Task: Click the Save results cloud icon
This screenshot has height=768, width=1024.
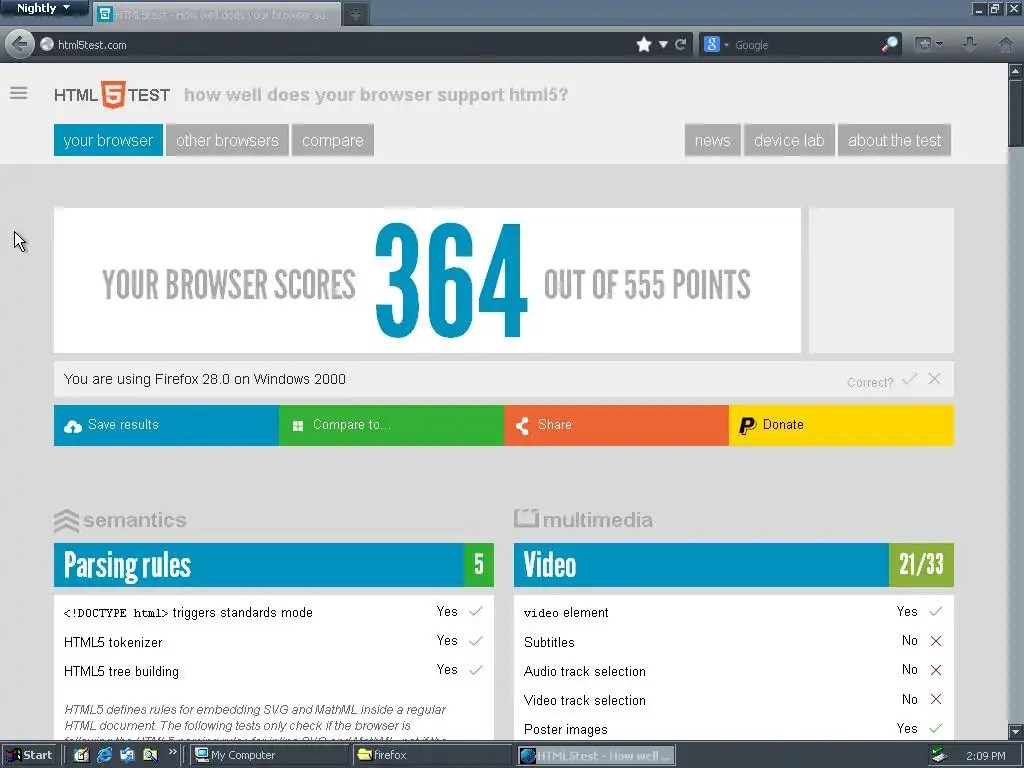Action: (73, 426)
